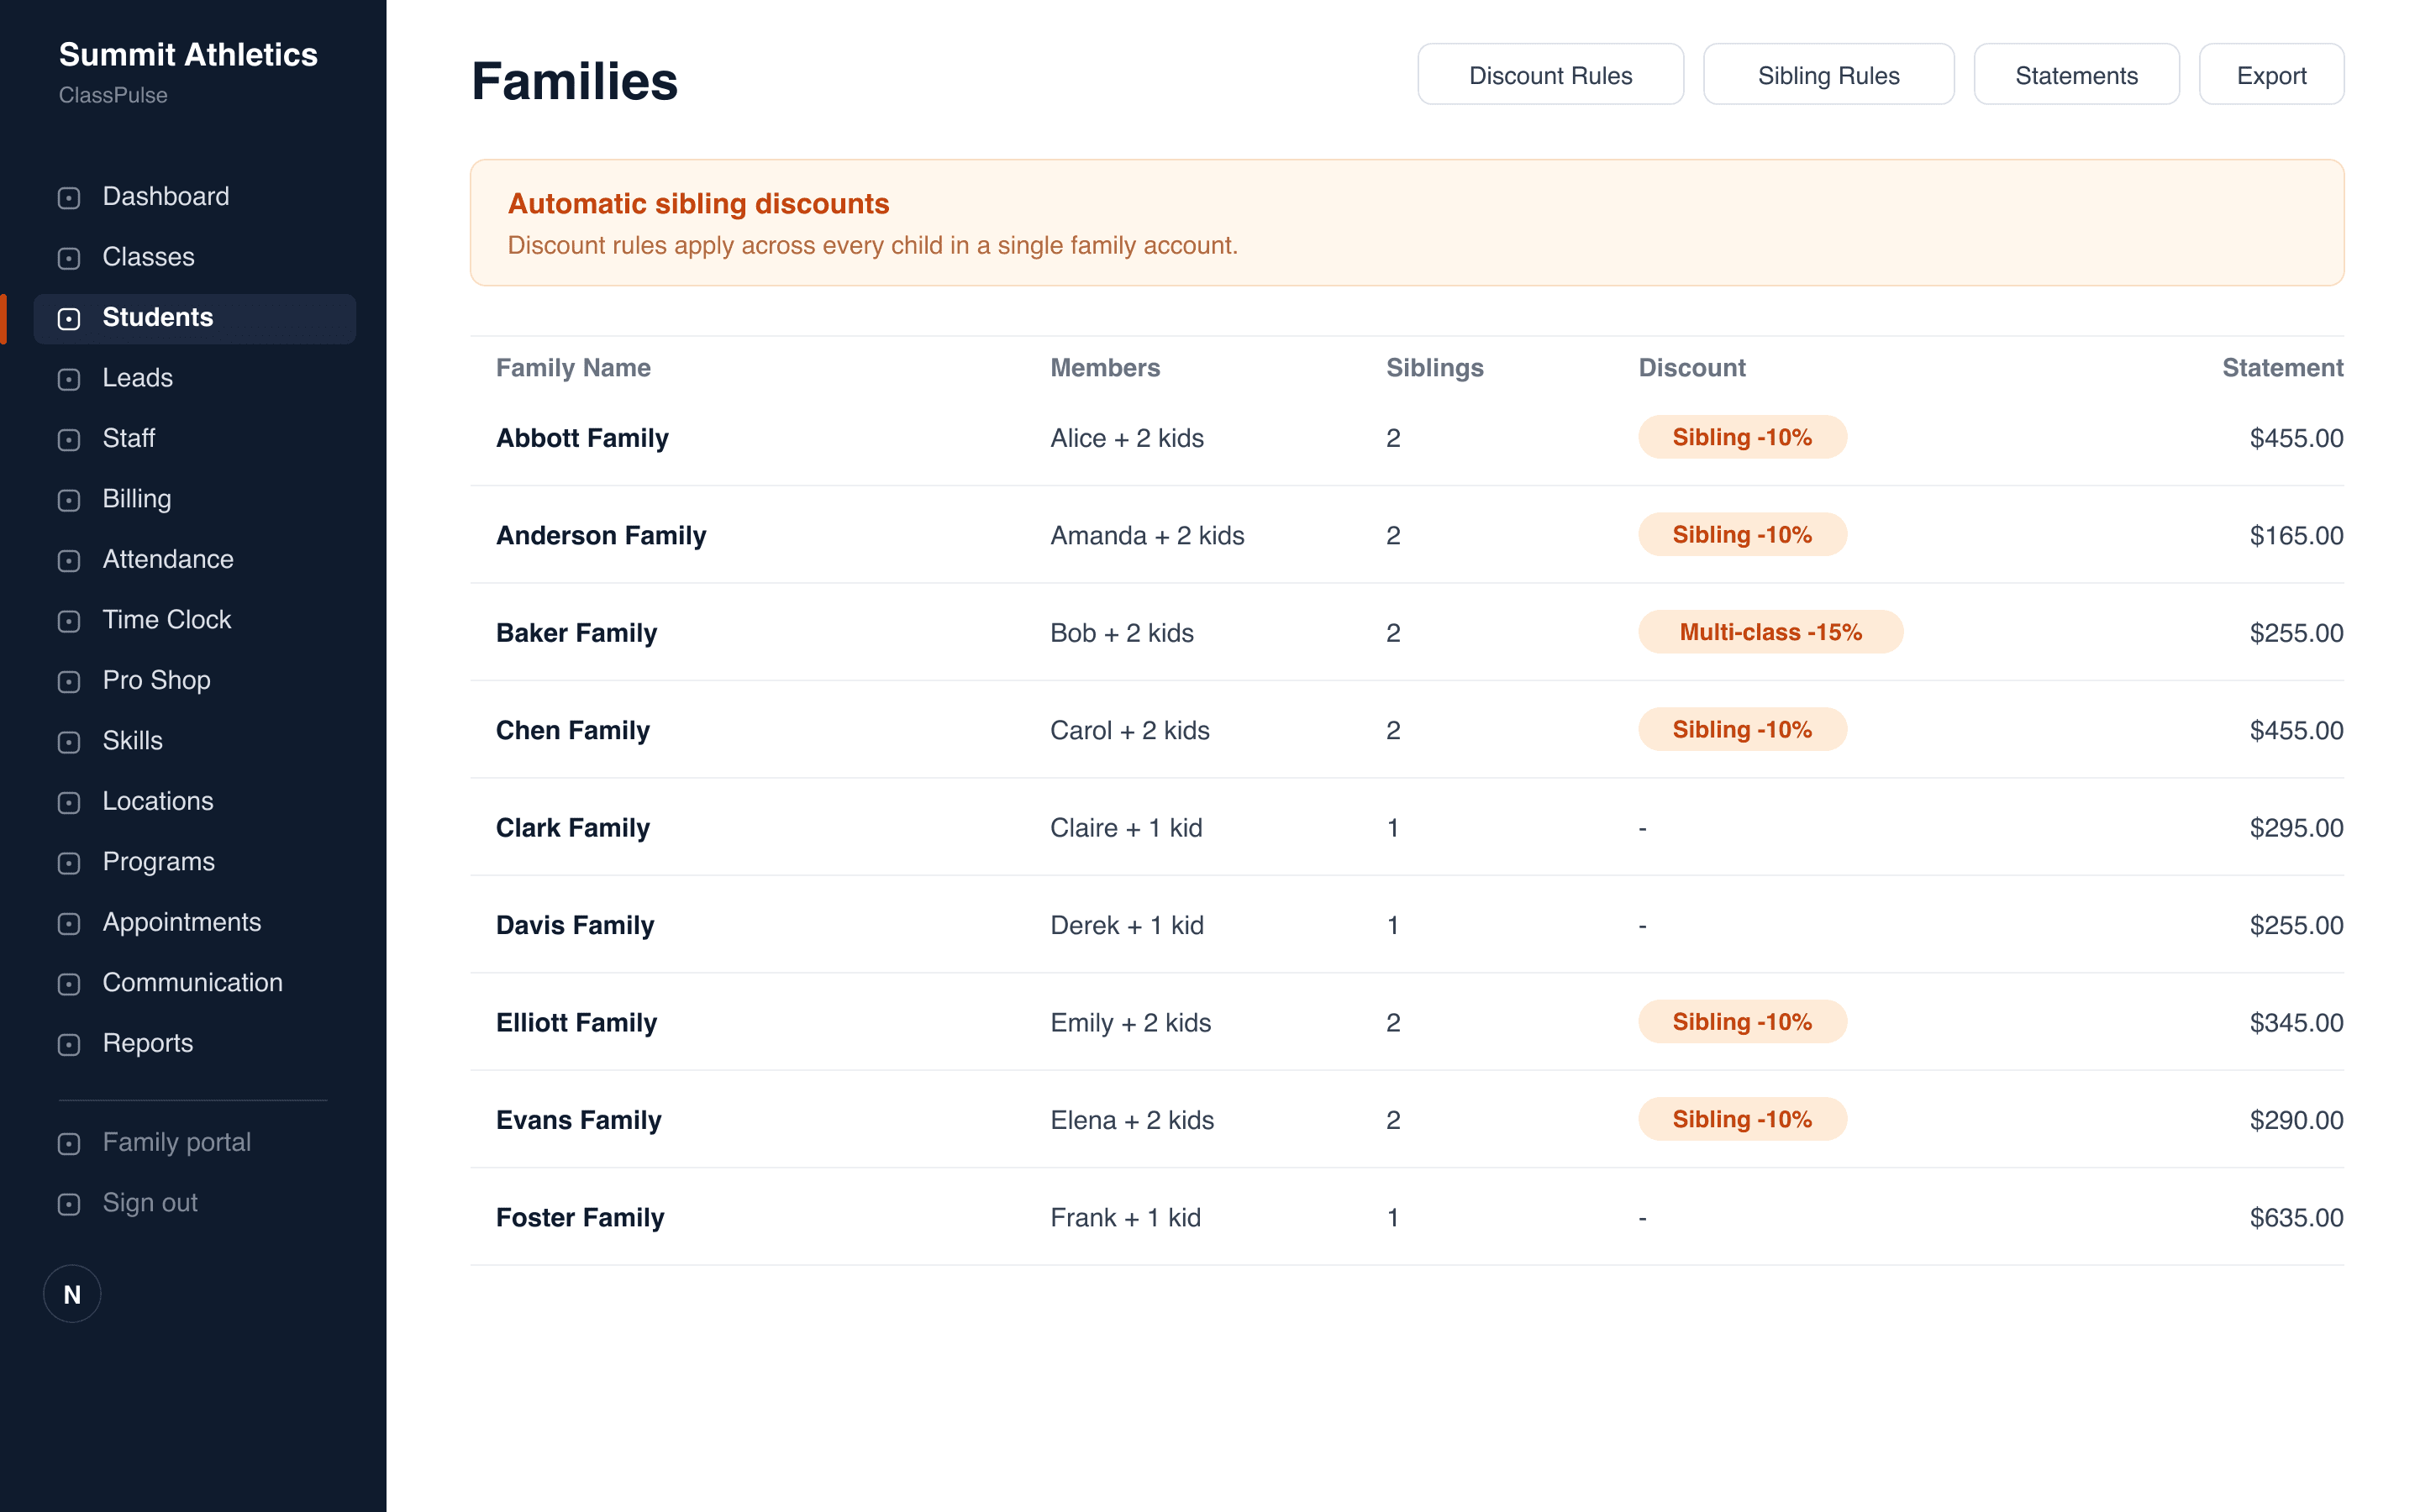Click the Summit Athletics logo text
This screenshot has height=1512, width=2420.
[x=188, y=54]
